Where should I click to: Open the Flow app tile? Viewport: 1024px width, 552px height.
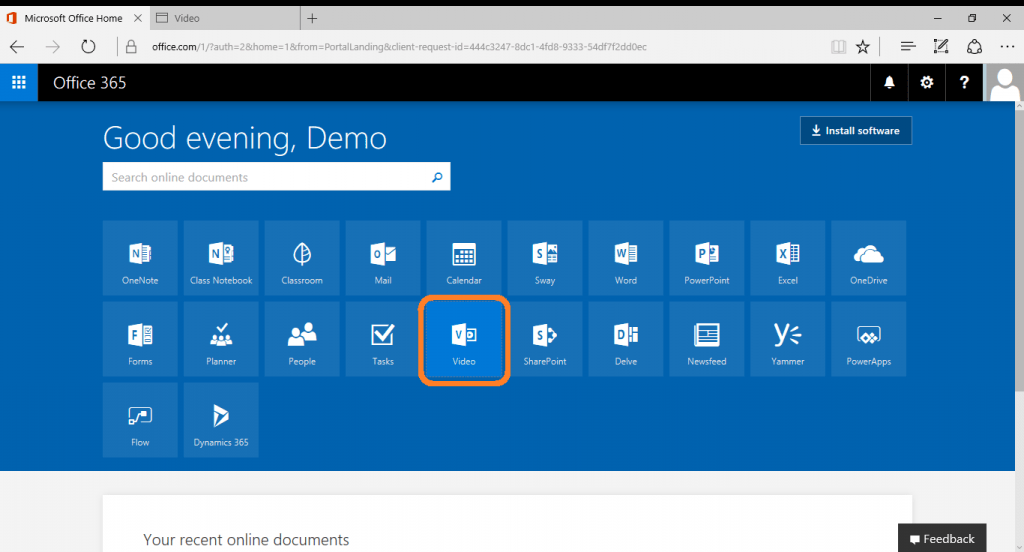140,420
